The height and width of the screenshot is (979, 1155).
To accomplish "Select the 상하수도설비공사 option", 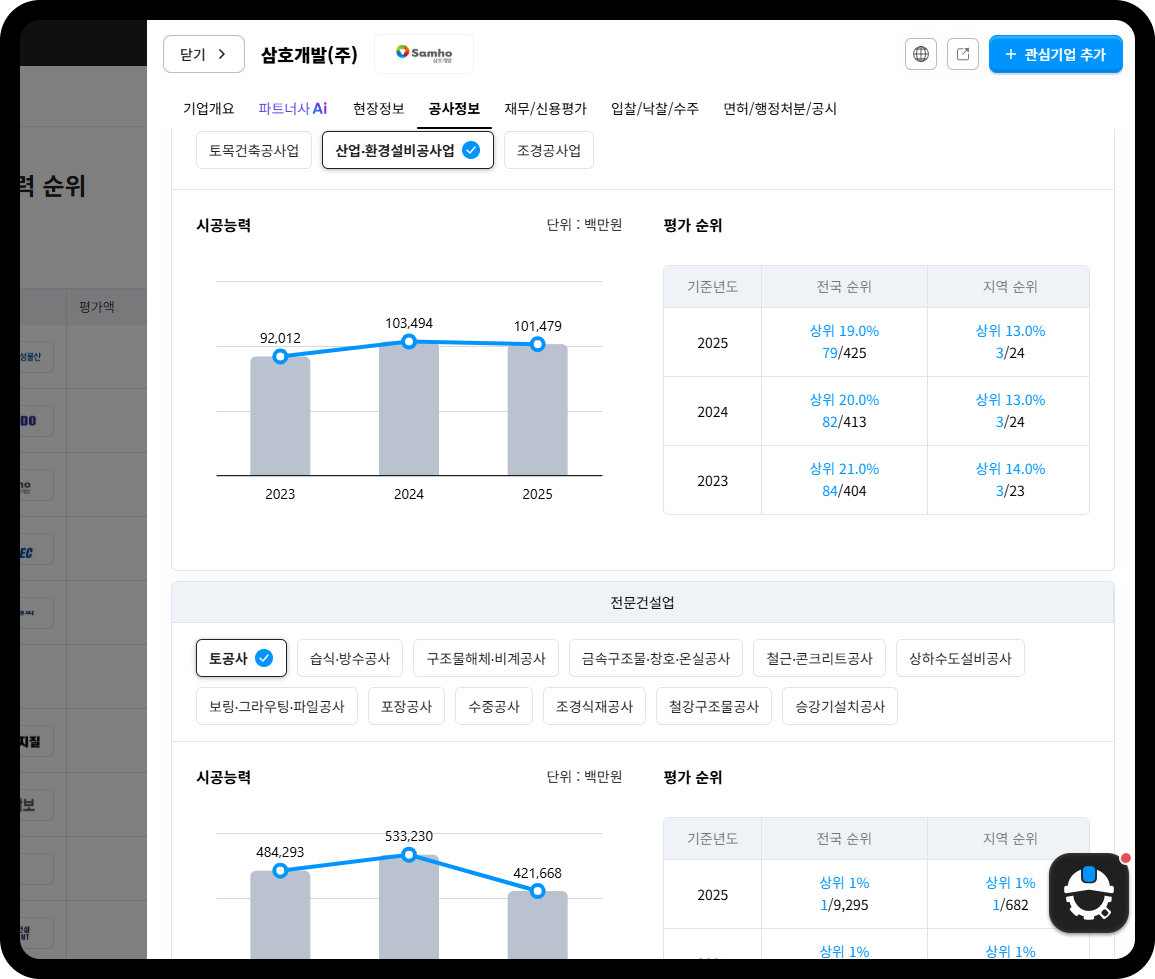I will pyautogui.click(x=961, y=658).
